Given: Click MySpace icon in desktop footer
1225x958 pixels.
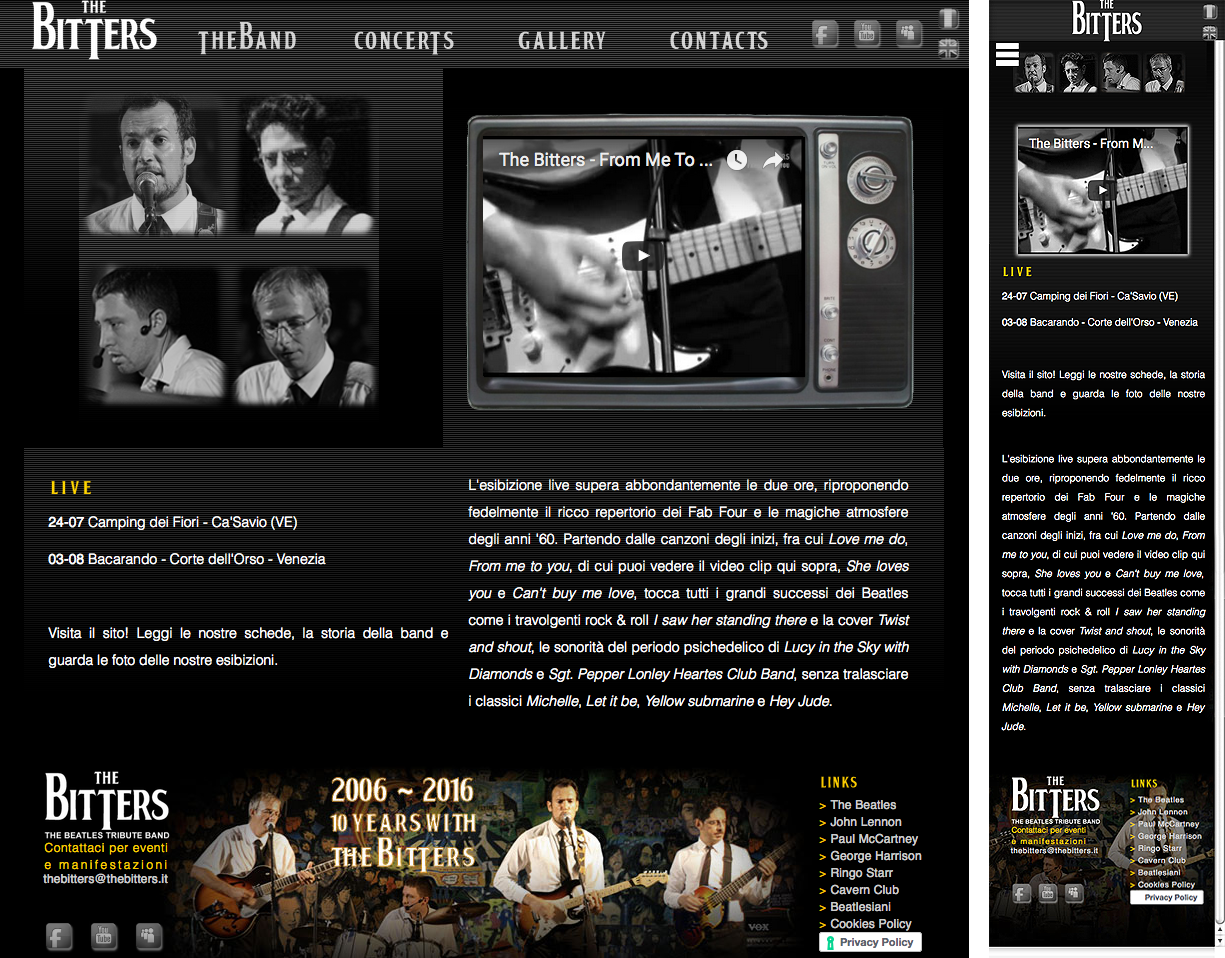Looking at the screenshot, I should [x=149, y=936].
